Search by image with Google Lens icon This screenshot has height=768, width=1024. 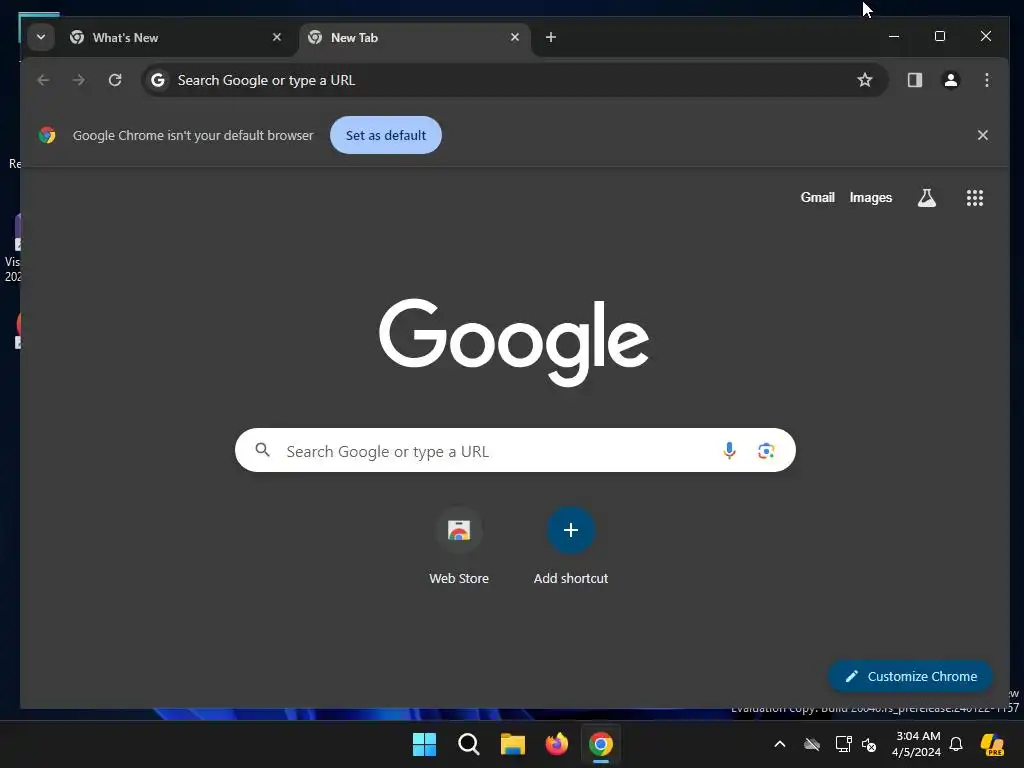(766, 451)
